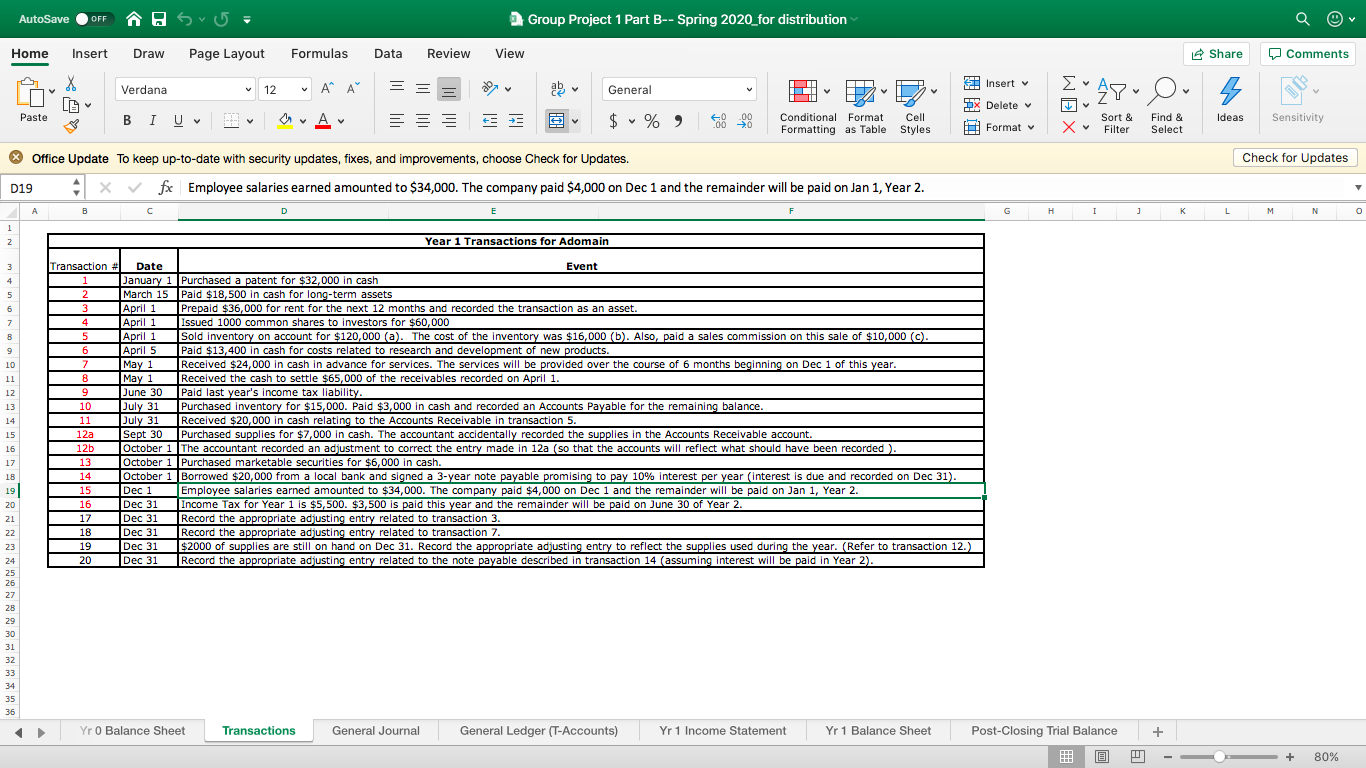This screenshot has width=1366, height=768.
Task: Click the Share button
Action: pos(1216,53)
